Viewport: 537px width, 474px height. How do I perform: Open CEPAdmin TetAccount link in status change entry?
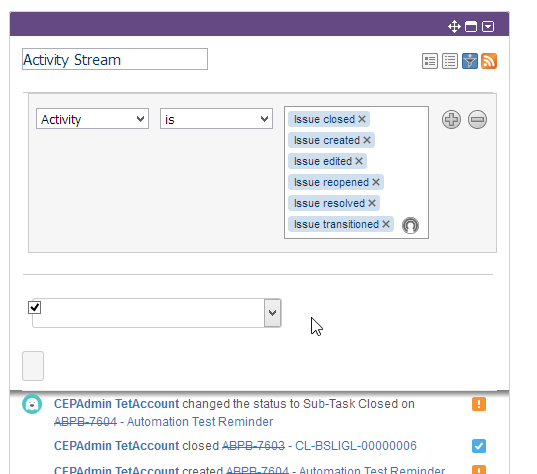pyautogui.click(x=116, y=404)
